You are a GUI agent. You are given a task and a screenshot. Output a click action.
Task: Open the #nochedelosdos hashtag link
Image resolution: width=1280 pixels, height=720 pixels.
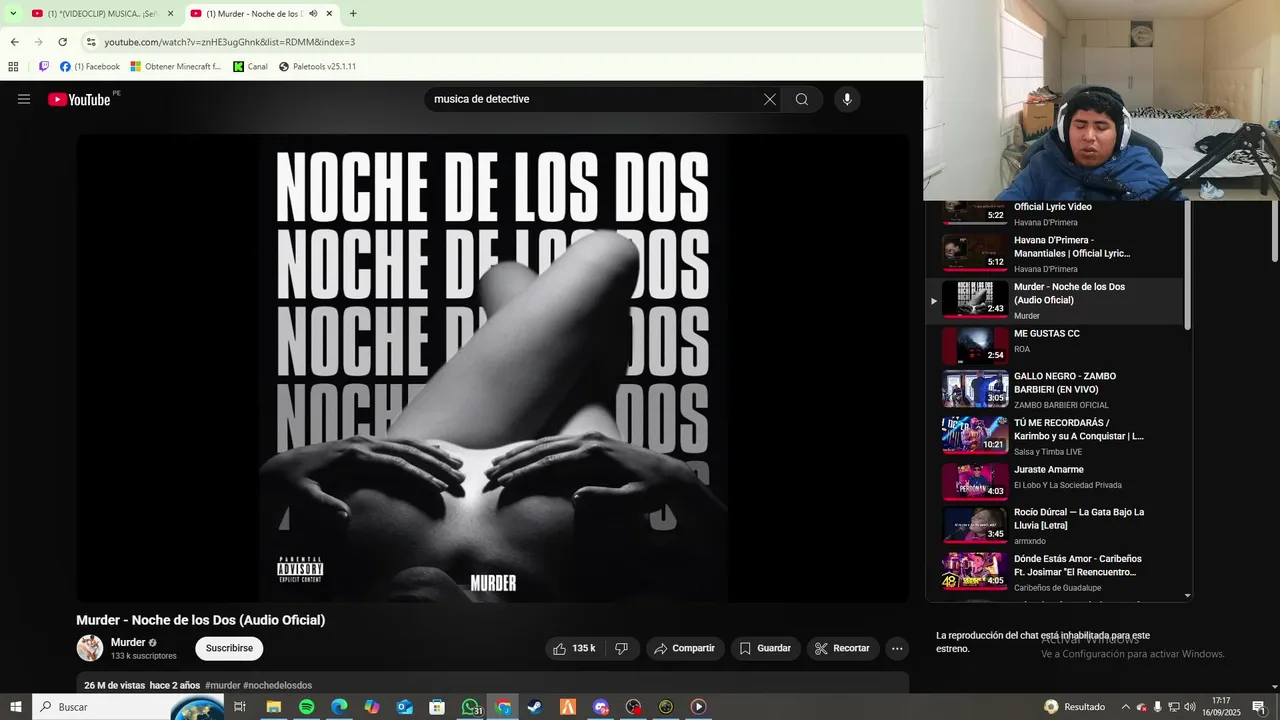click(277, 685)
